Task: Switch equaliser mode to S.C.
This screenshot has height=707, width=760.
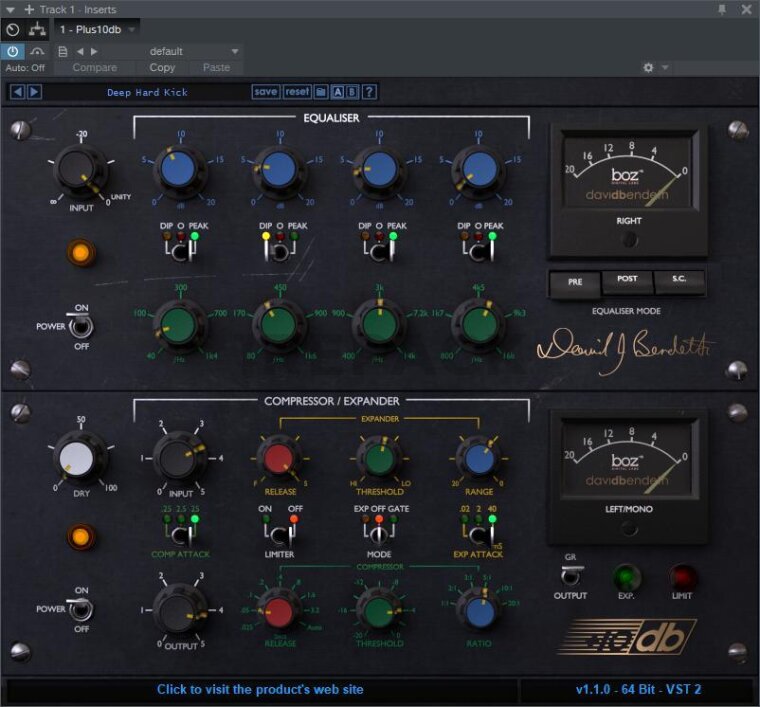Action: 680,283
